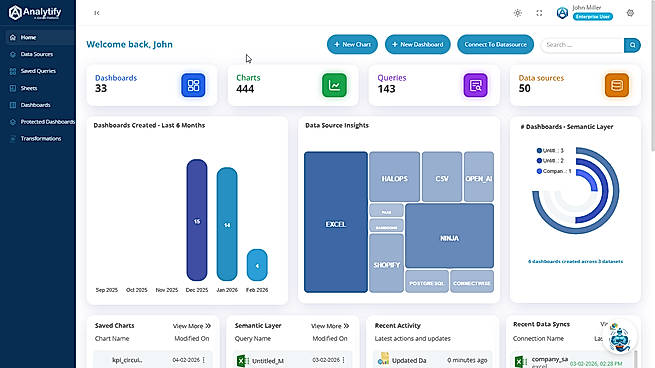The height and width of the screenshot is (368, 655).
Task: Enter fullscreen mode via the expand icon
Action: pos(539,13)
